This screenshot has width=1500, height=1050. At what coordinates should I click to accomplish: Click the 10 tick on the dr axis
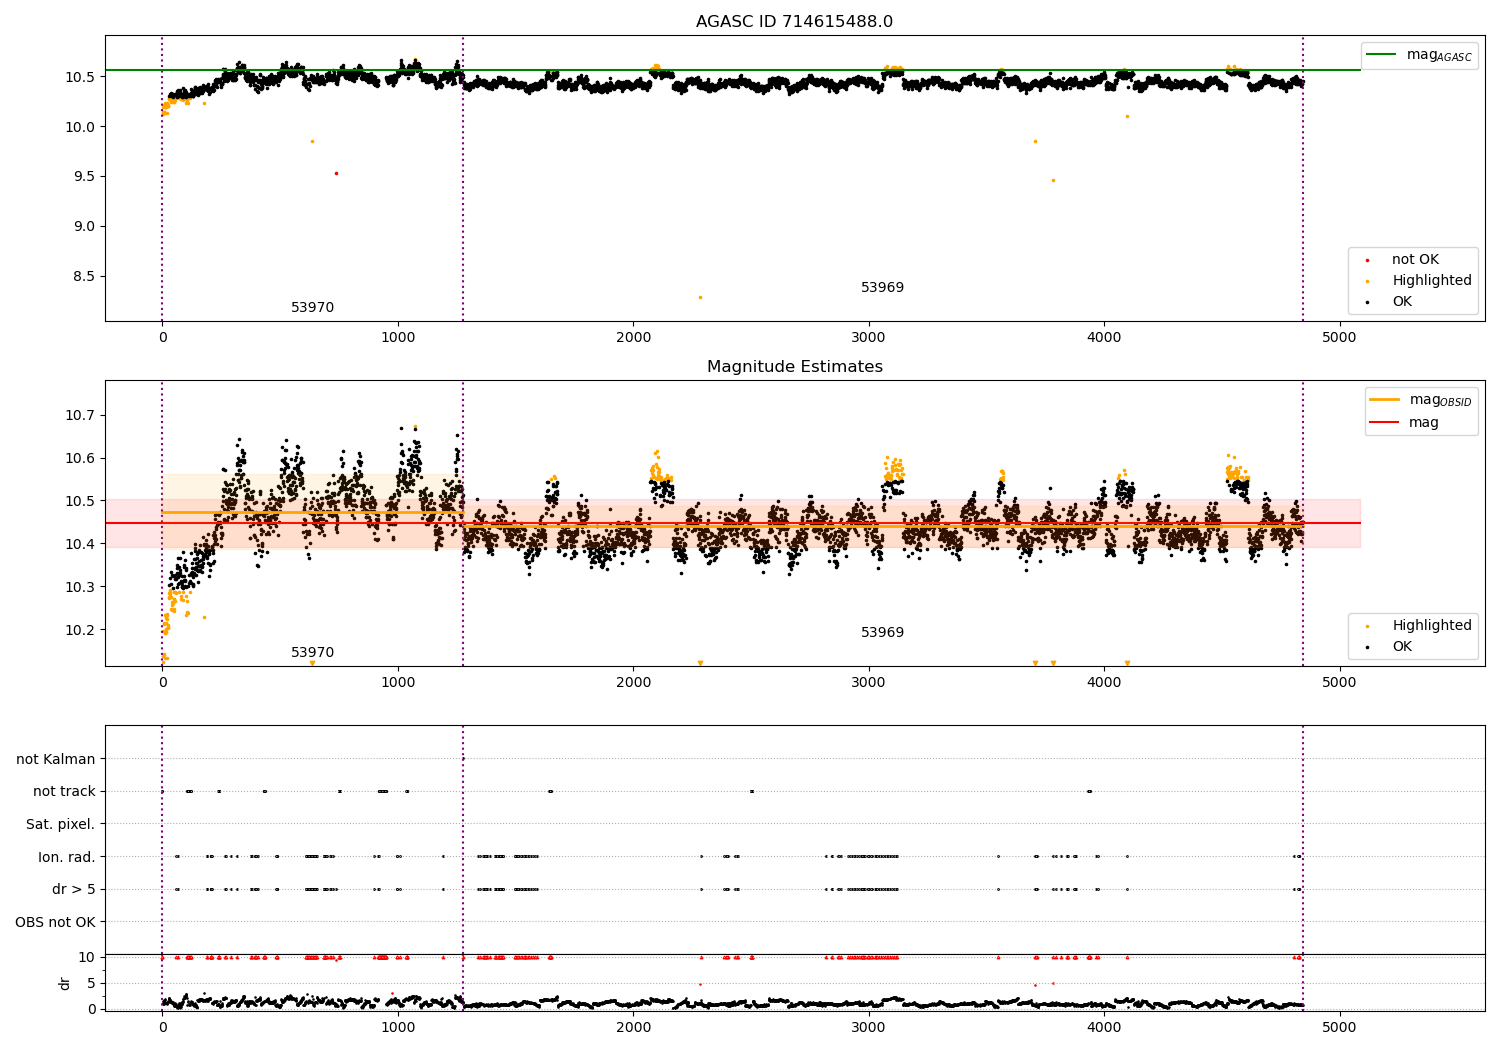87,957
